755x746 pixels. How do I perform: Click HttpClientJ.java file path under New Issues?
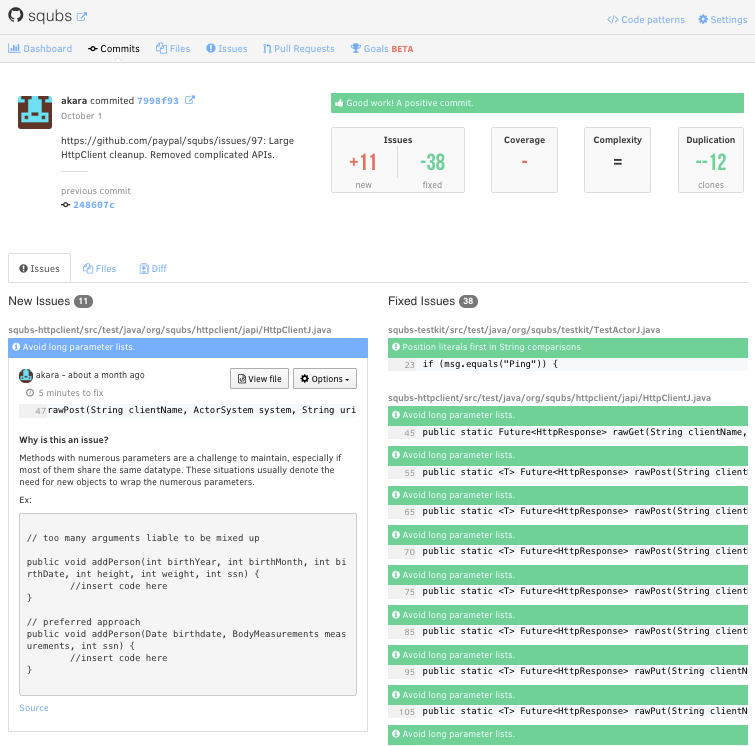click(x=169, y=330)
